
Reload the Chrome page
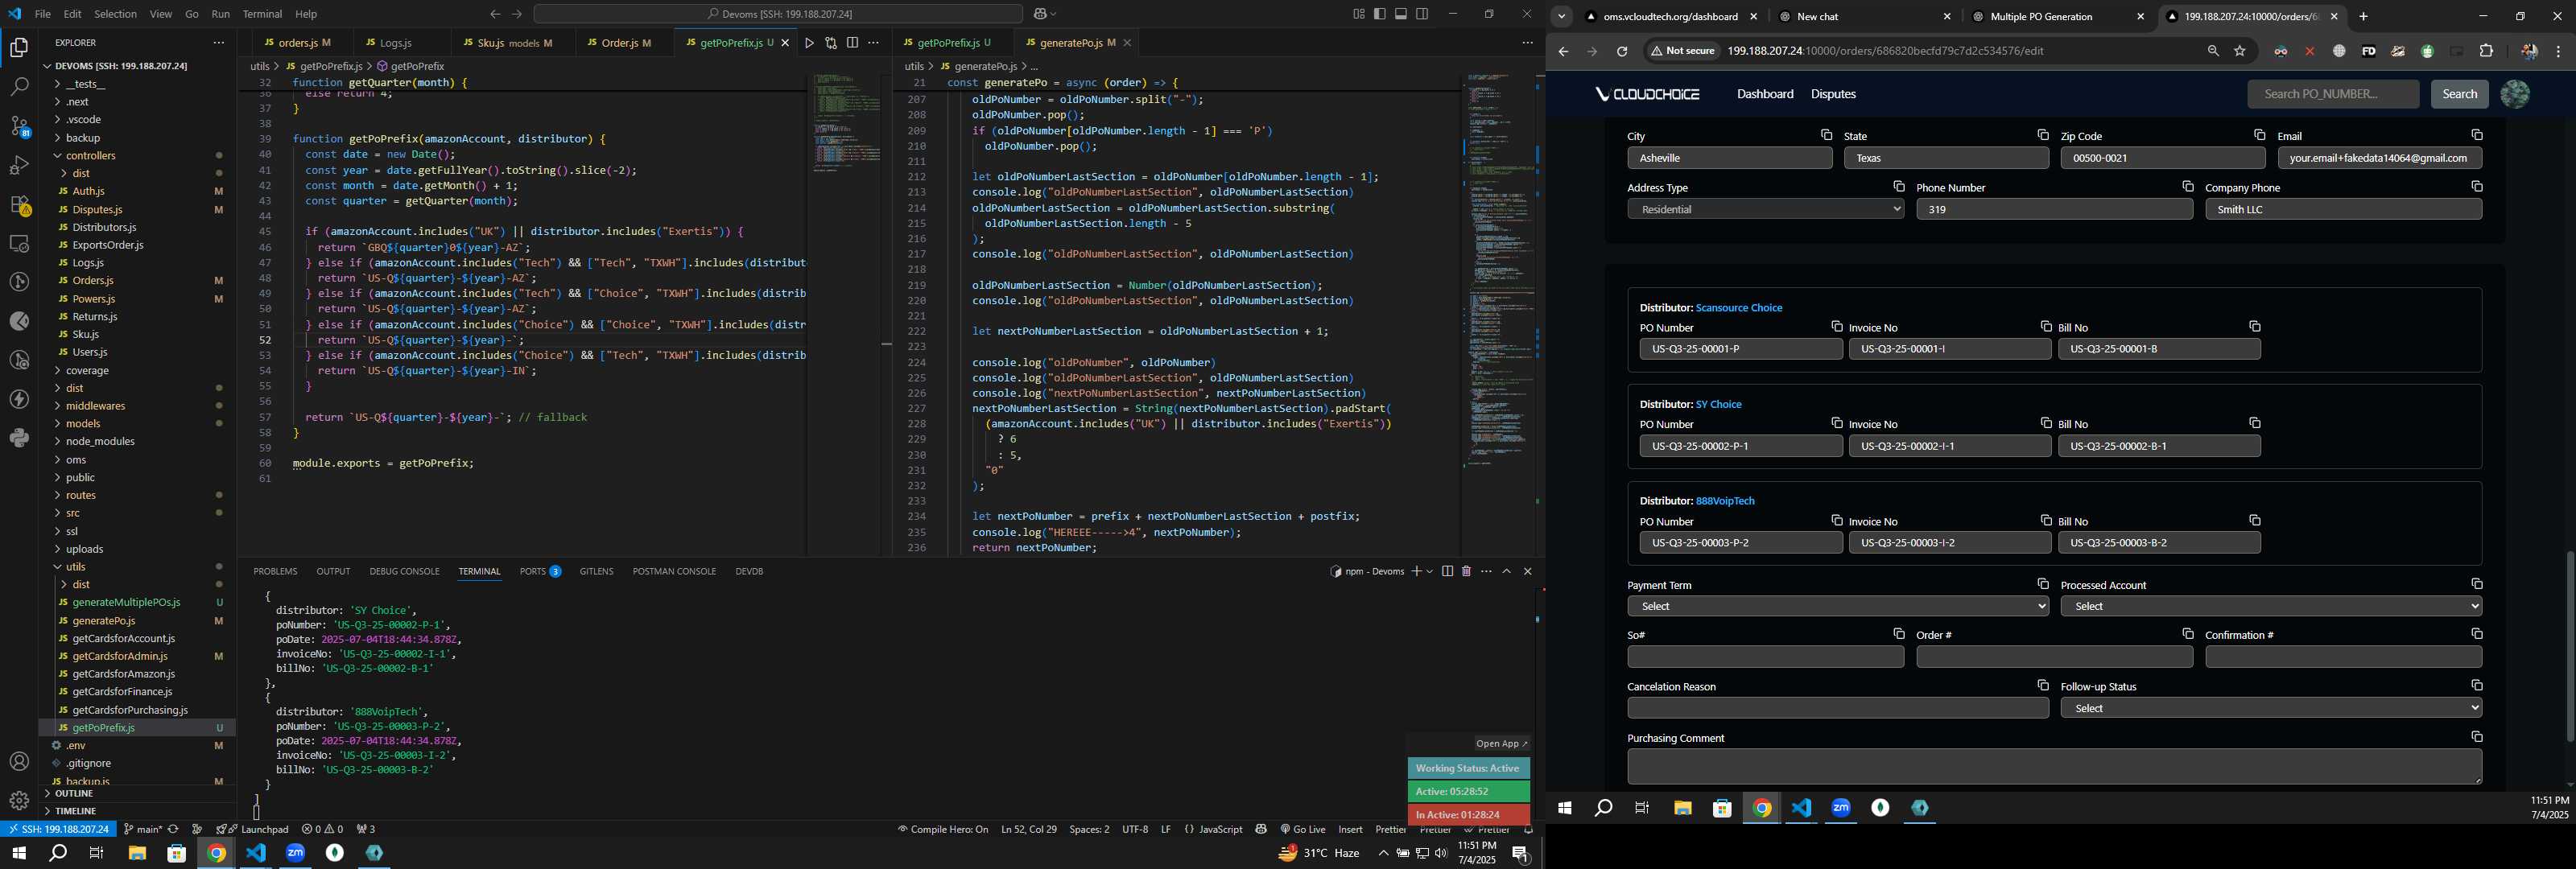tap(1622, 52)
